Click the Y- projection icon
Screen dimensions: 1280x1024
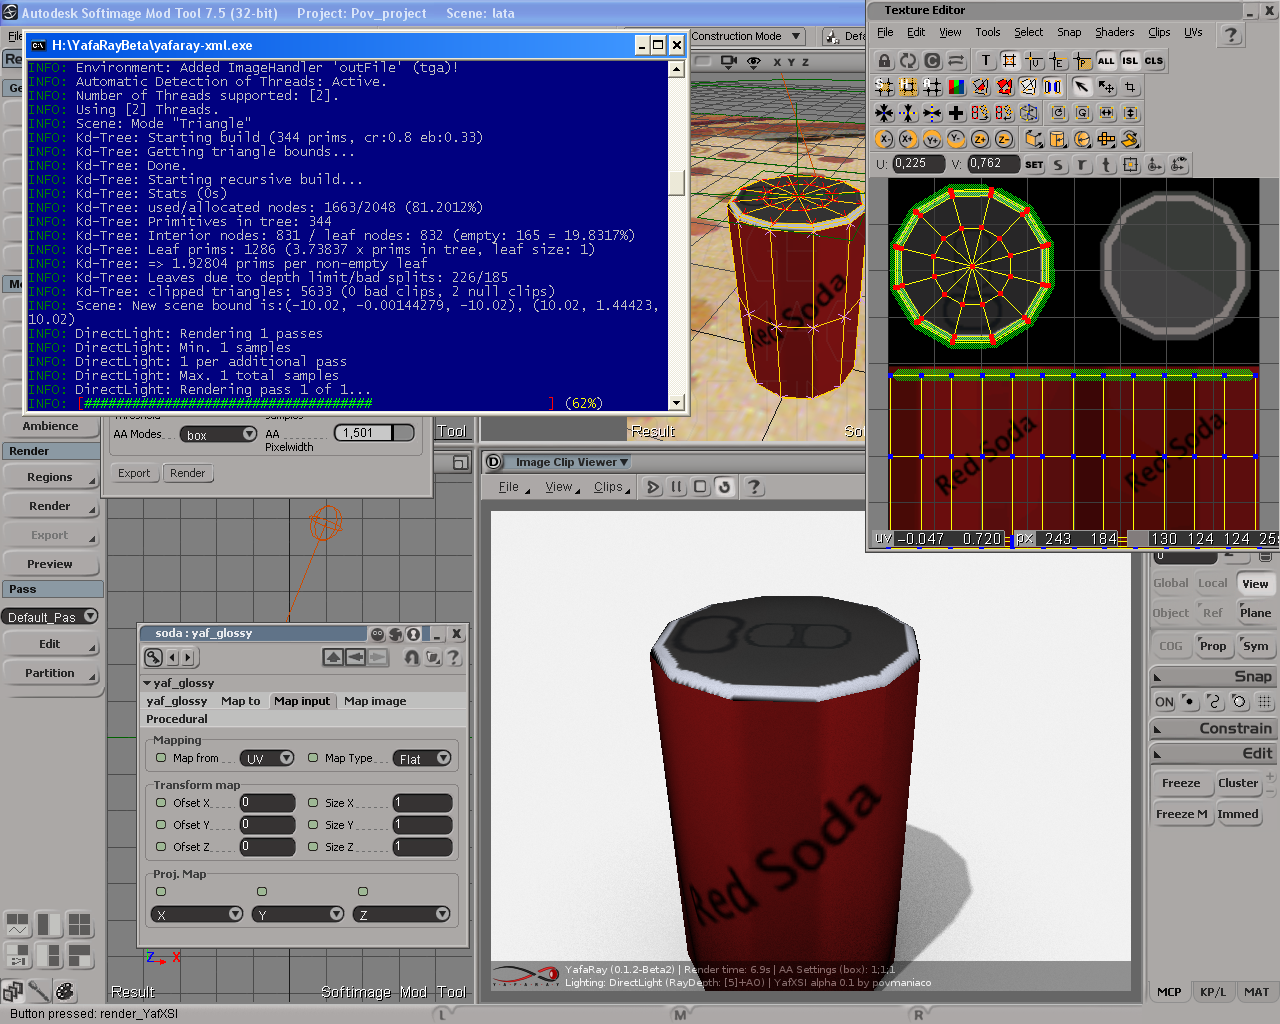[x=956, y=139]
